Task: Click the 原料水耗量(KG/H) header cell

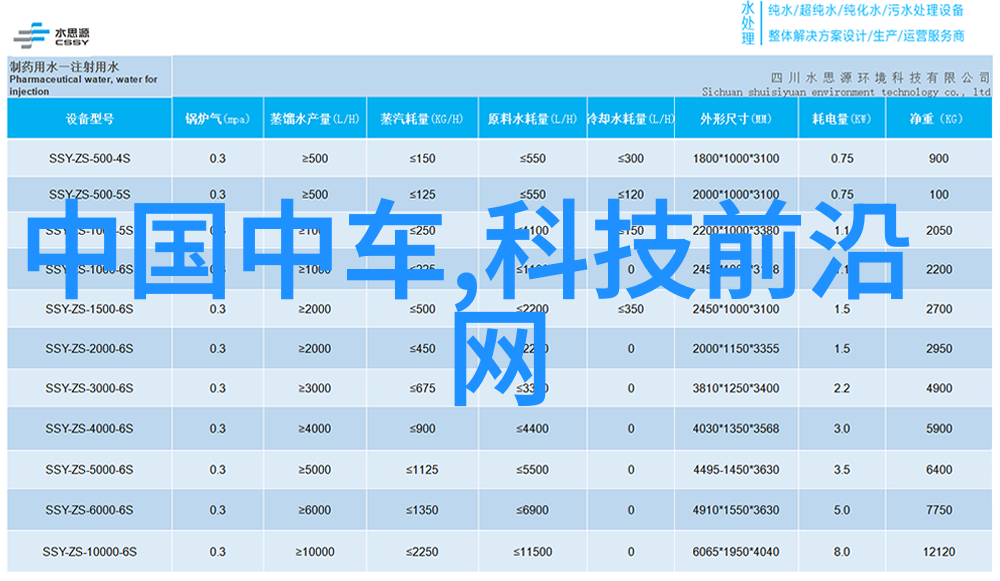Action: (532, 118)
